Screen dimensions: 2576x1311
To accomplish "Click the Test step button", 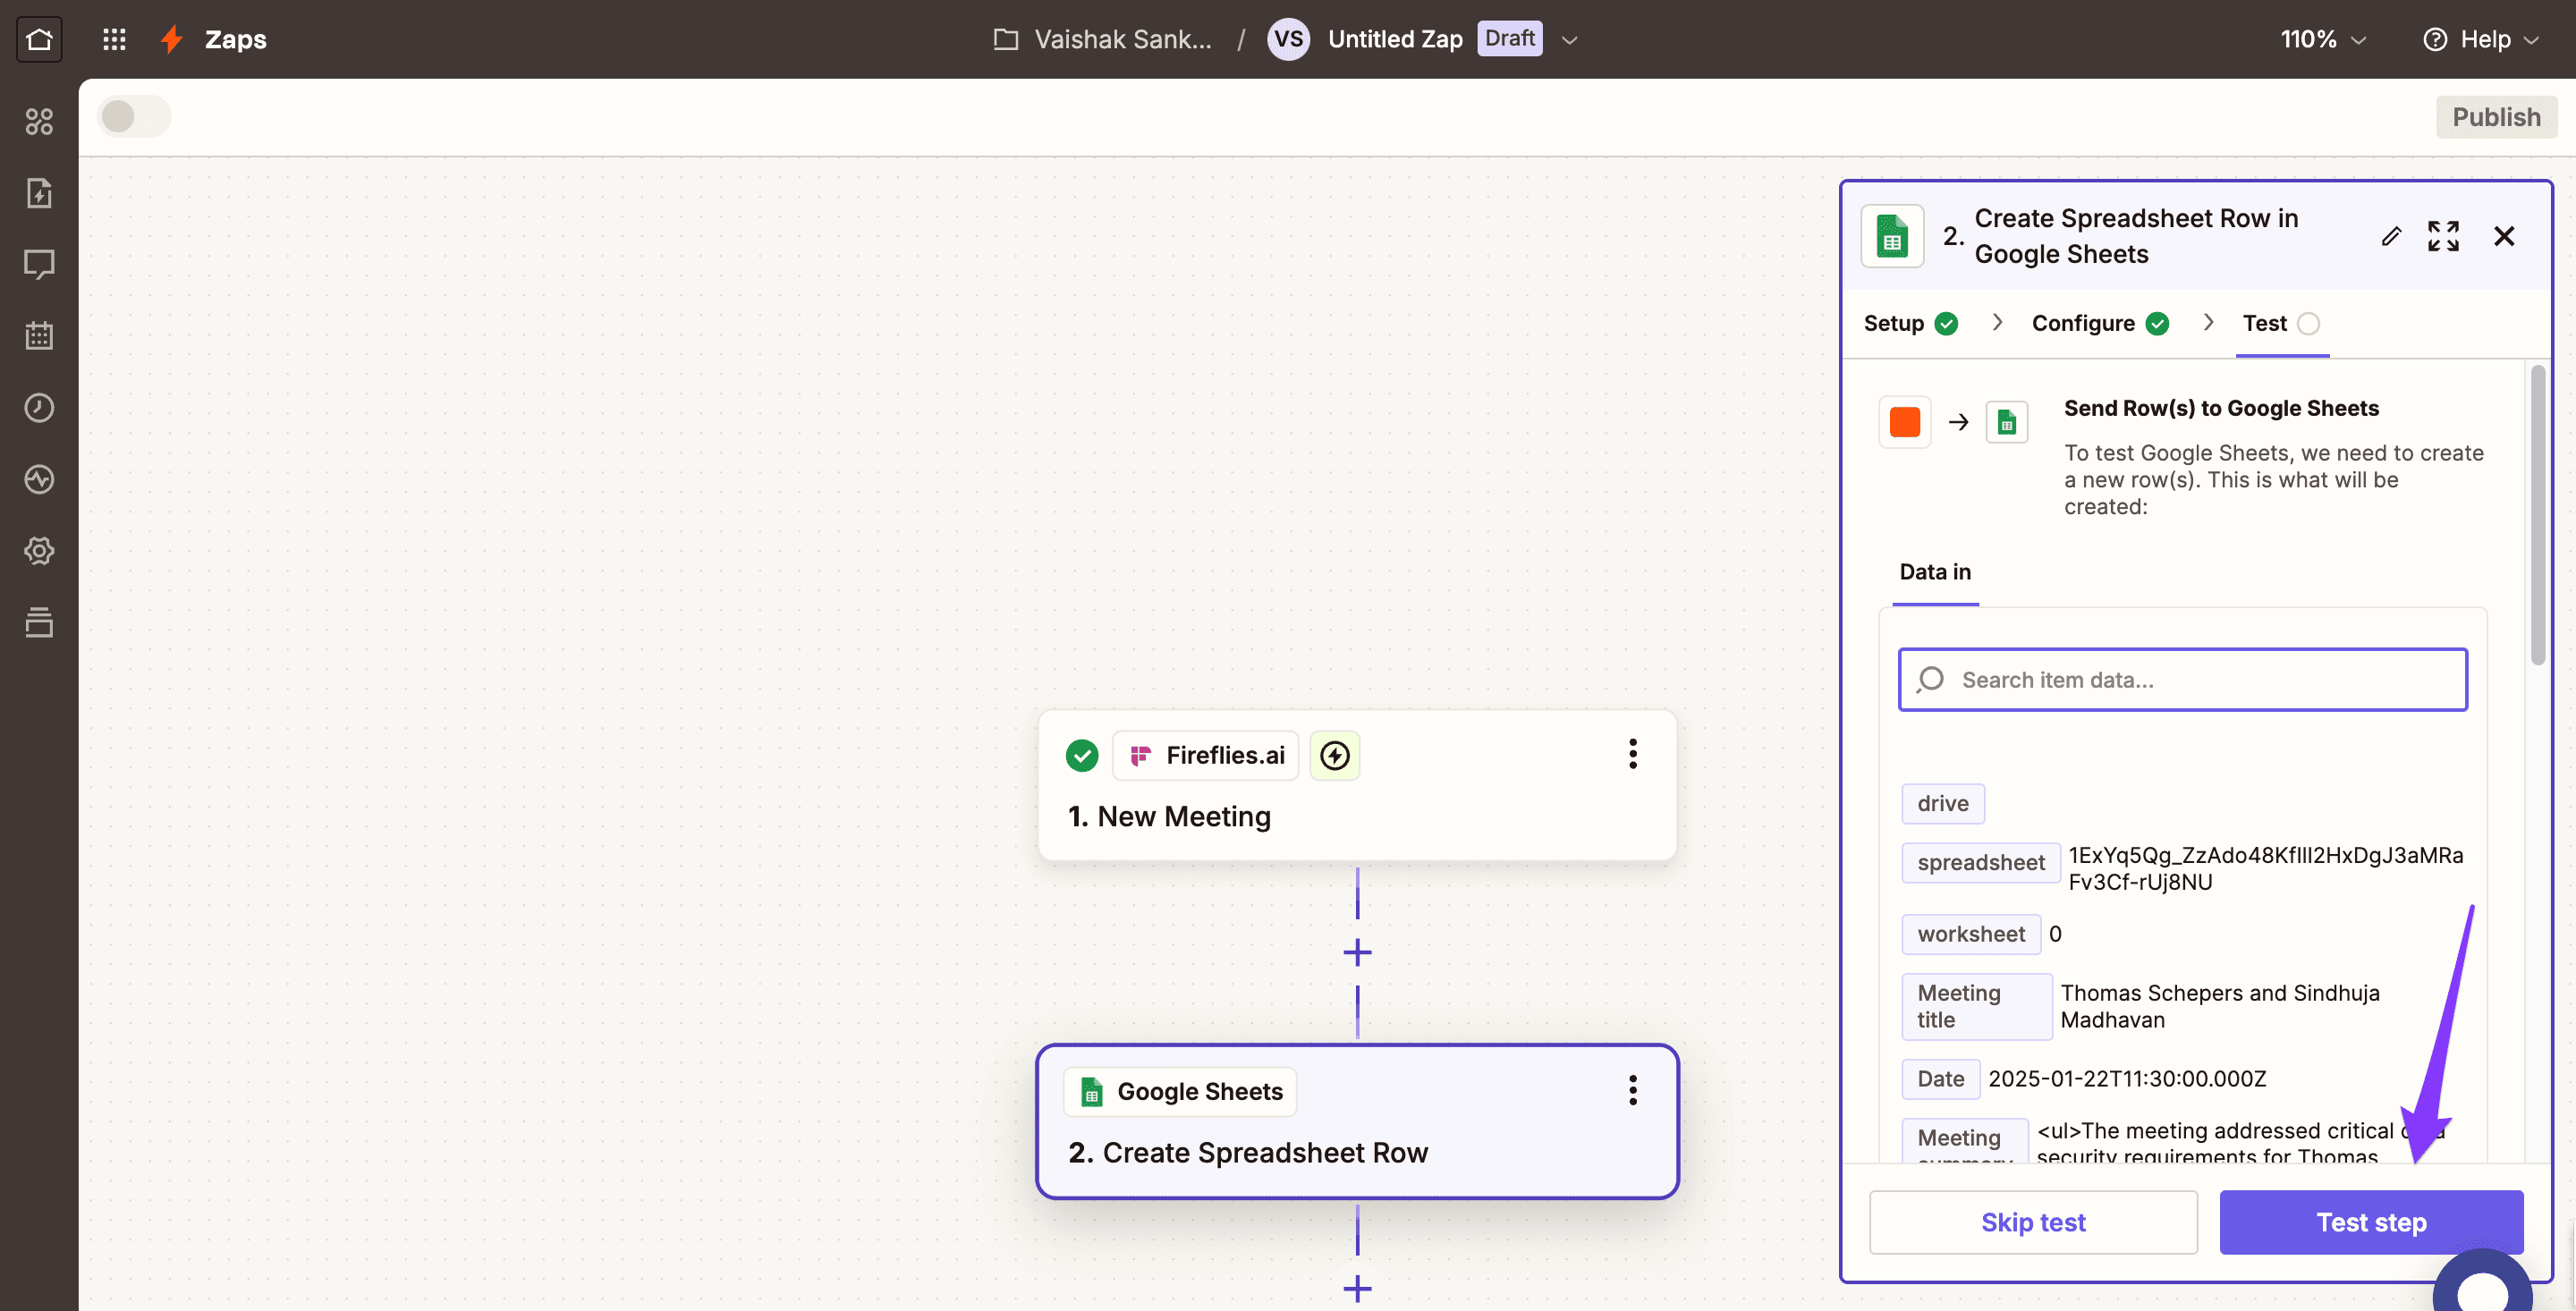I will [x=2371, y=1222].
